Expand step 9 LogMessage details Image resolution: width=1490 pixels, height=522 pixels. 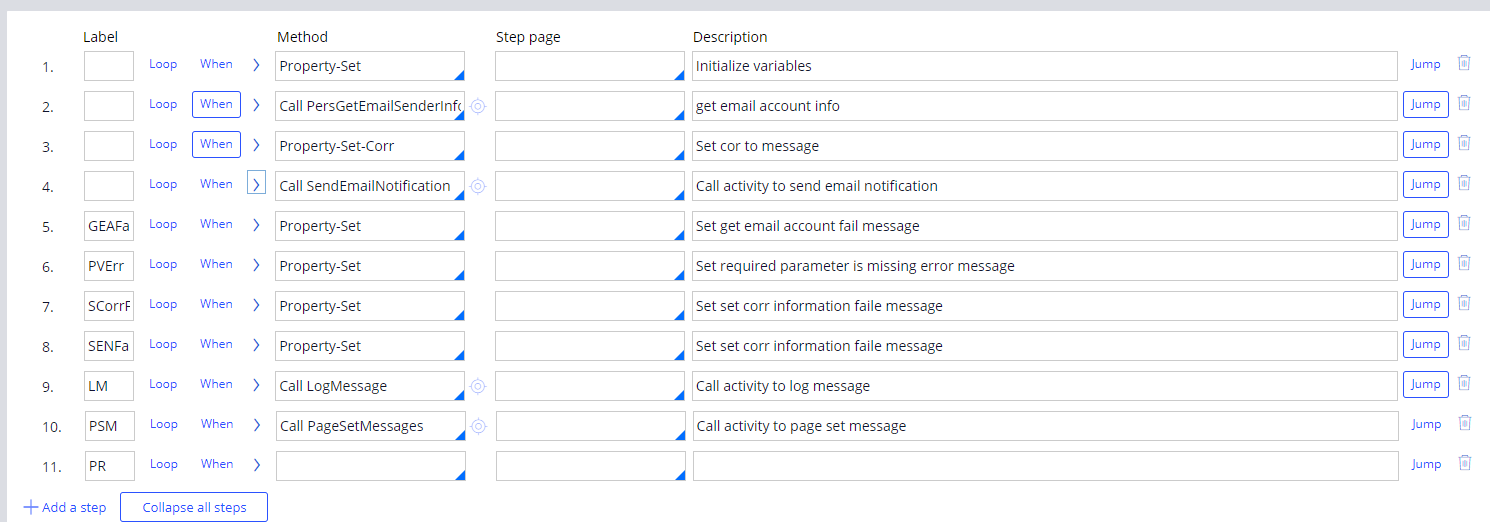point(256,385)
